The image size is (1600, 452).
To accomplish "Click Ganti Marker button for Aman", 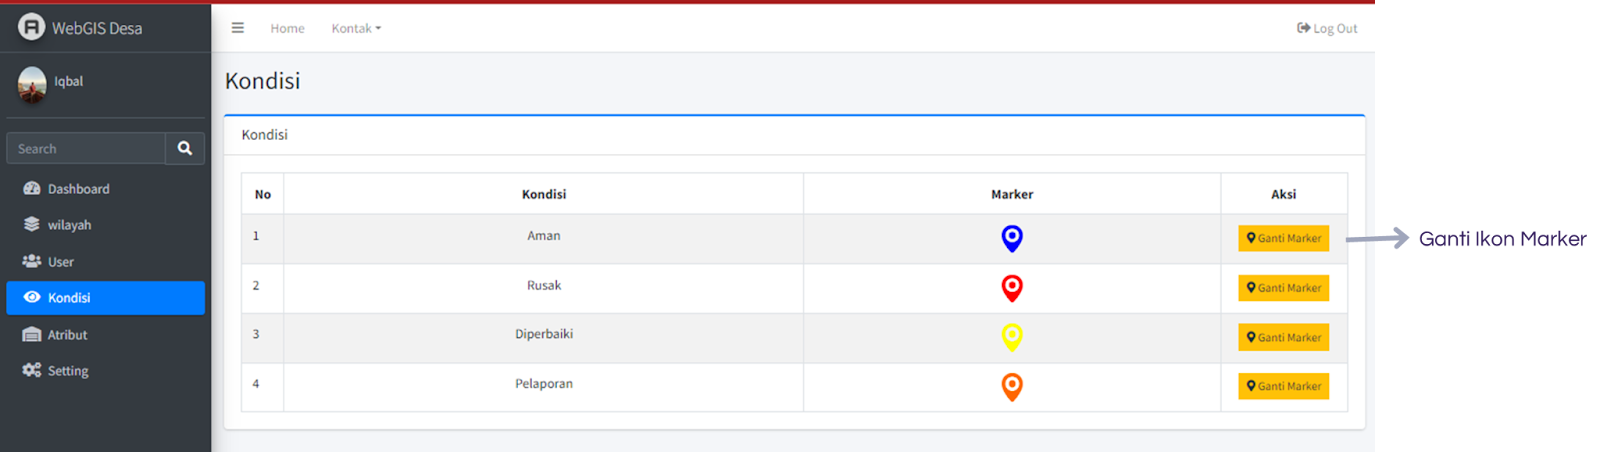I will 1283,238.
